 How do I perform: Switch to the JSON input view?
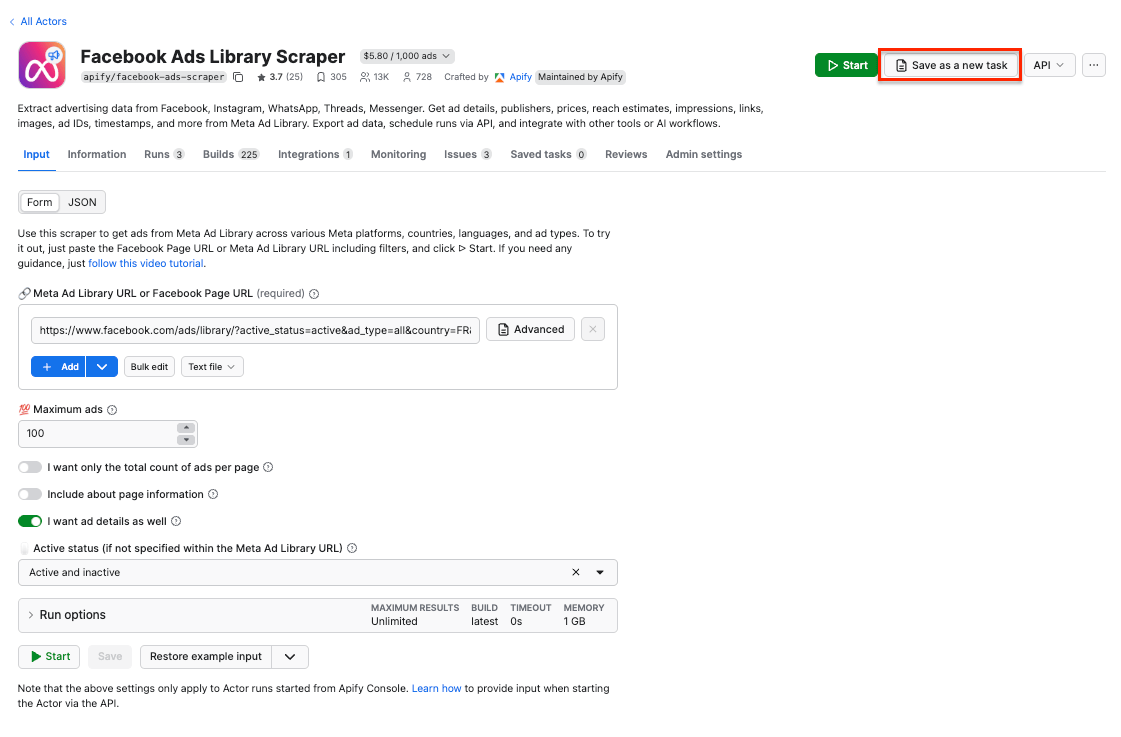(x=82, y=202)
